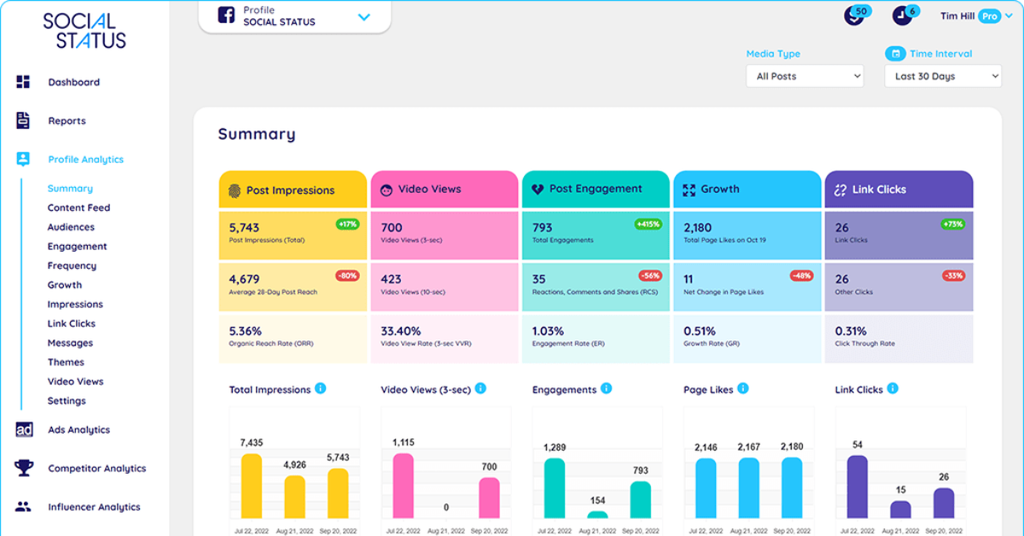Open Link Clicks submenu link
Screen dimensions: 1024x536
[71, 323]
